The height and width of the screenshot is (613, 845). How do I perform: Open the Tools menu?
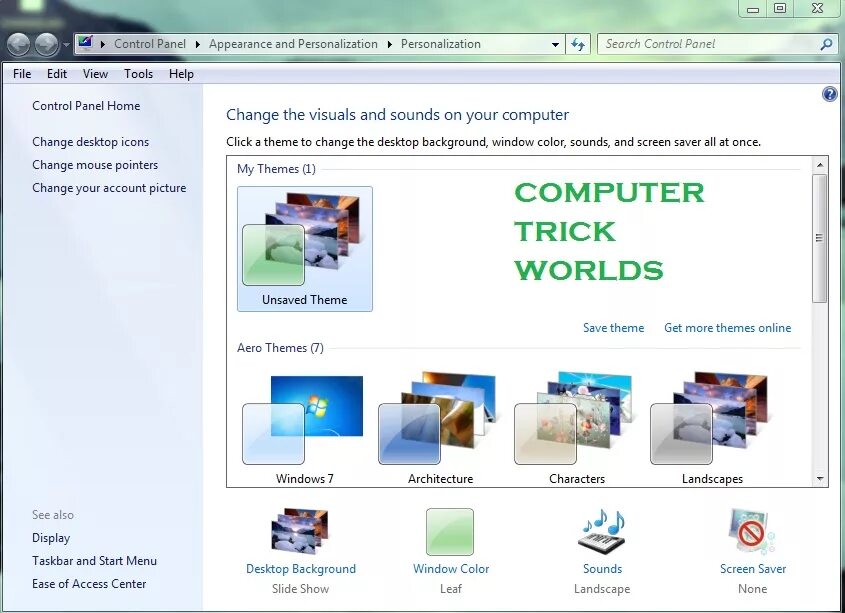pos(138,74)
